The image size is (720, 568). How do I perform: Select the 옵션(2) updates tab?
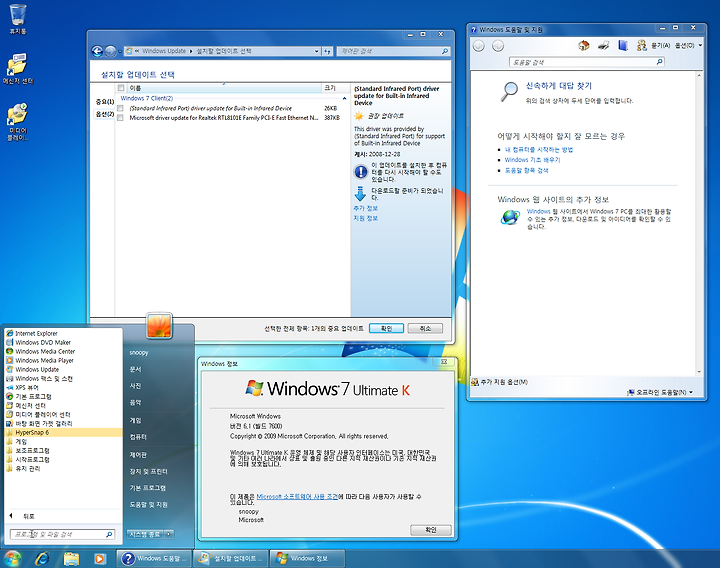(105, 114)
